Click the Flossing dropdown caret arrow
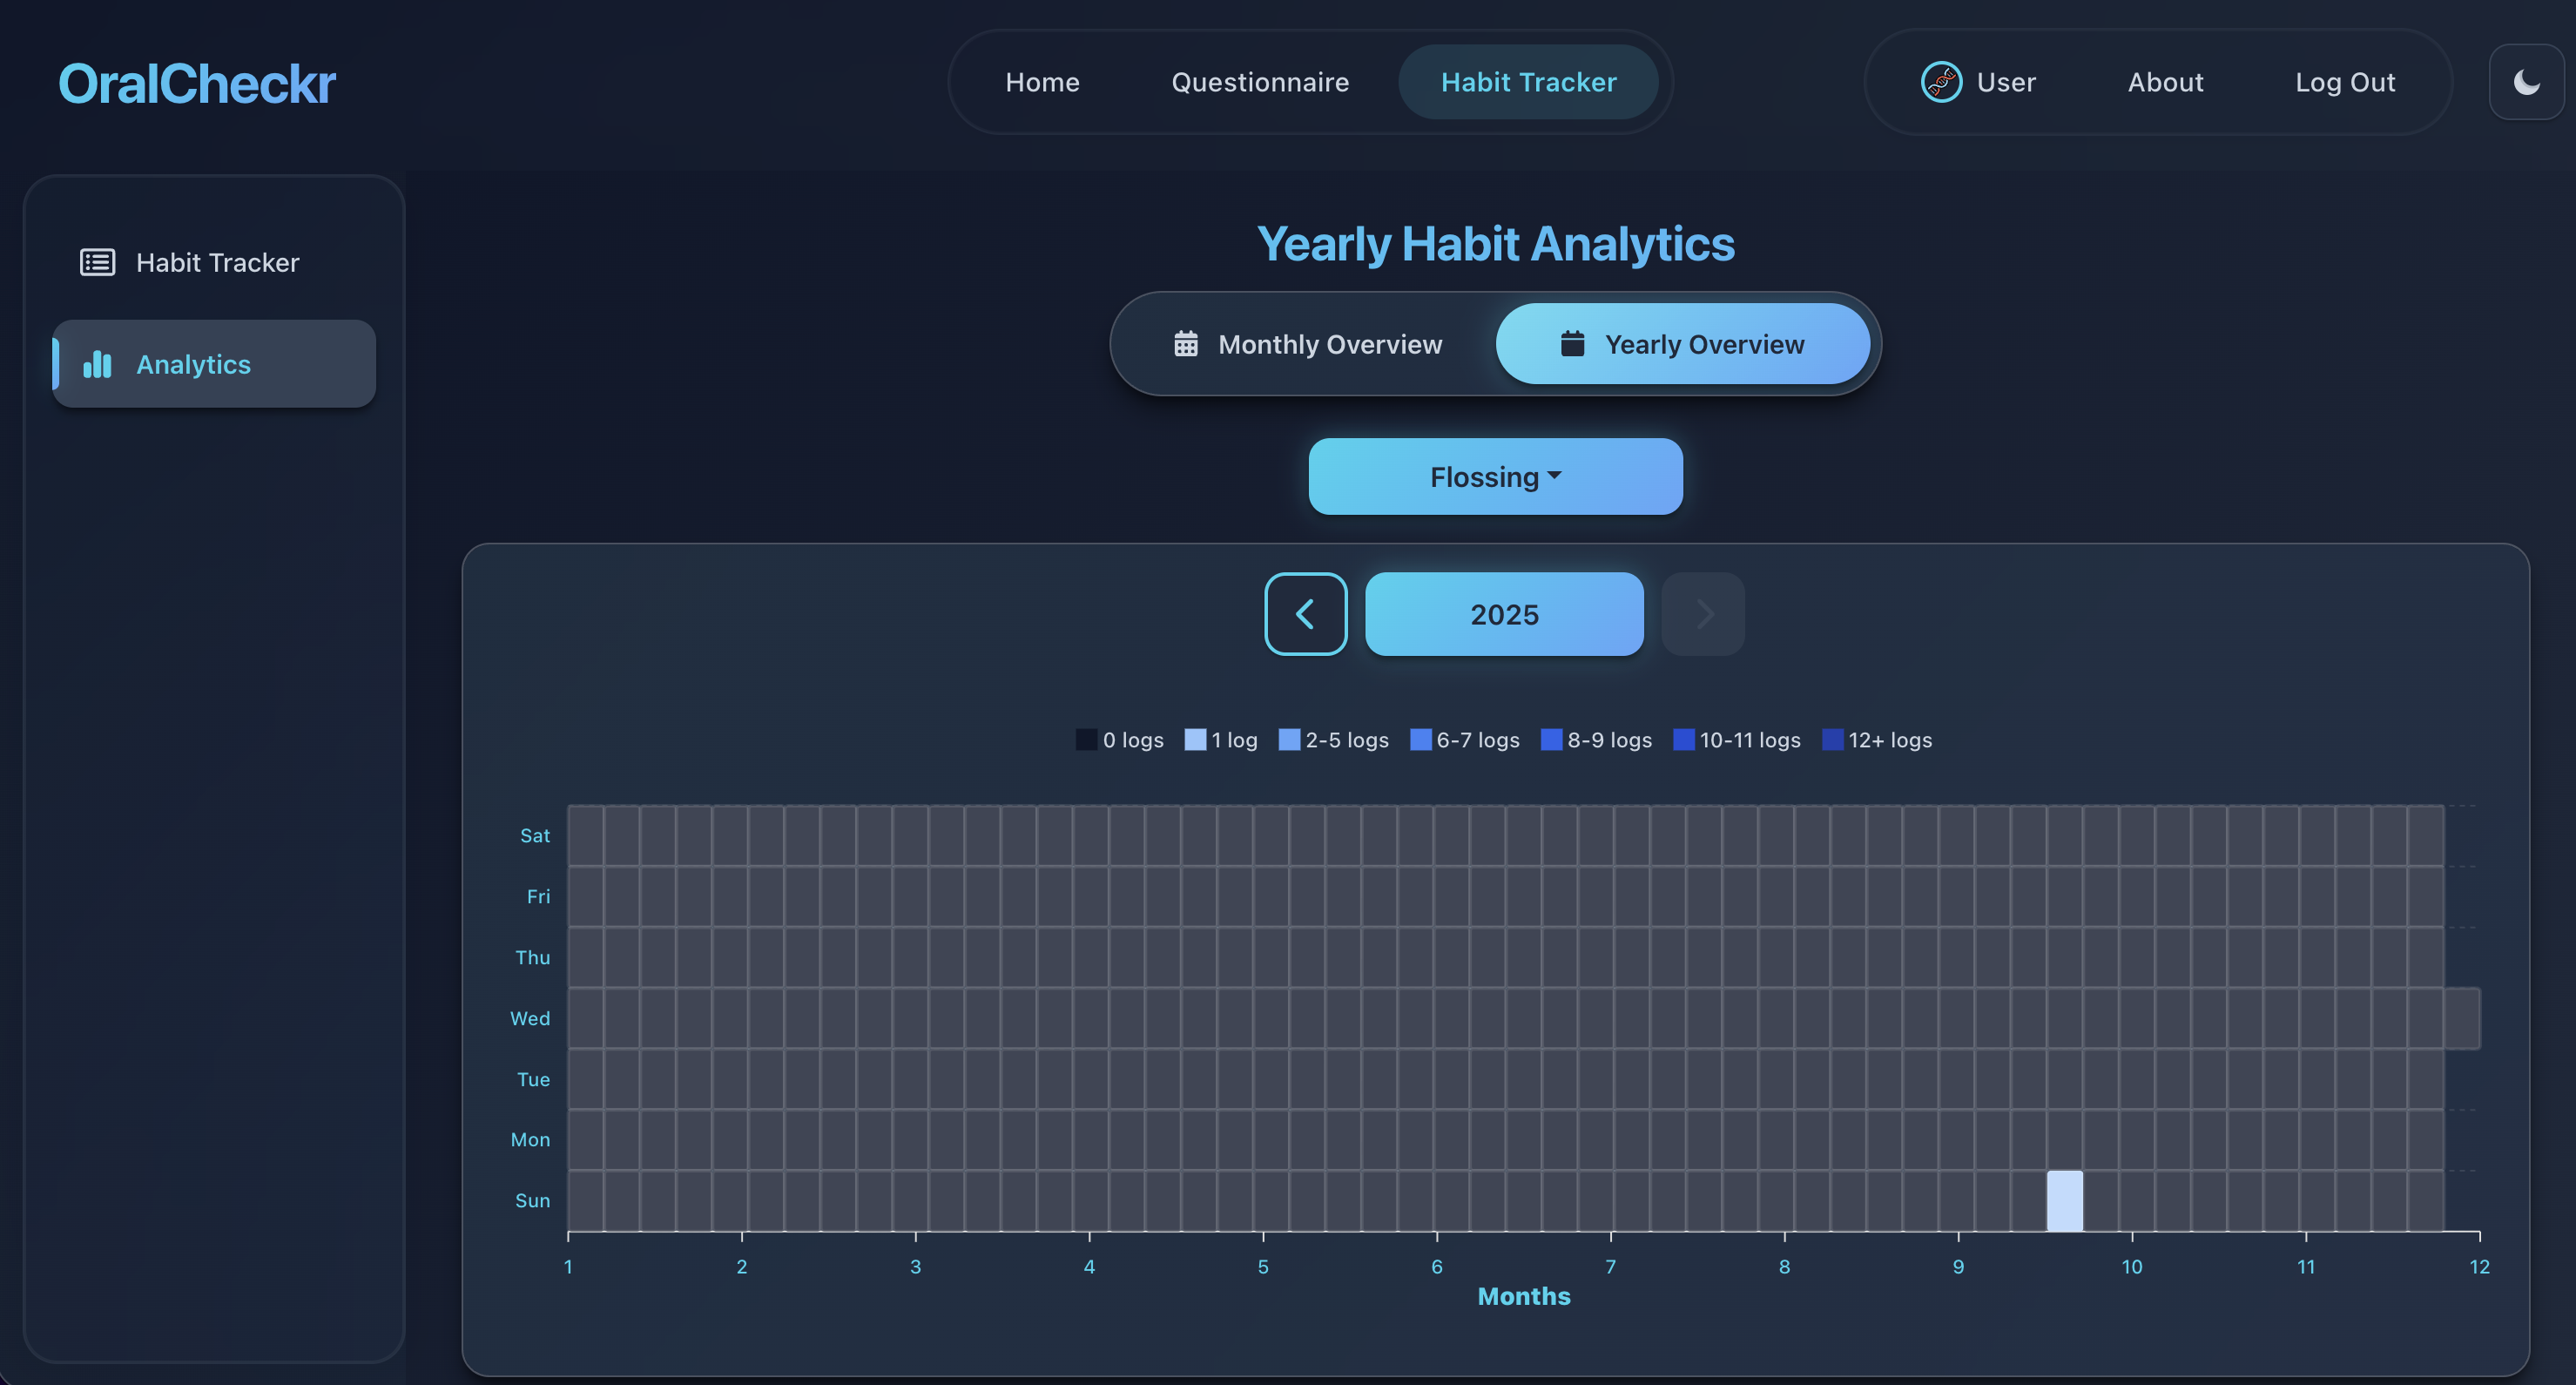Viewport: 2576px width, 1385px height. (1554, 475)
